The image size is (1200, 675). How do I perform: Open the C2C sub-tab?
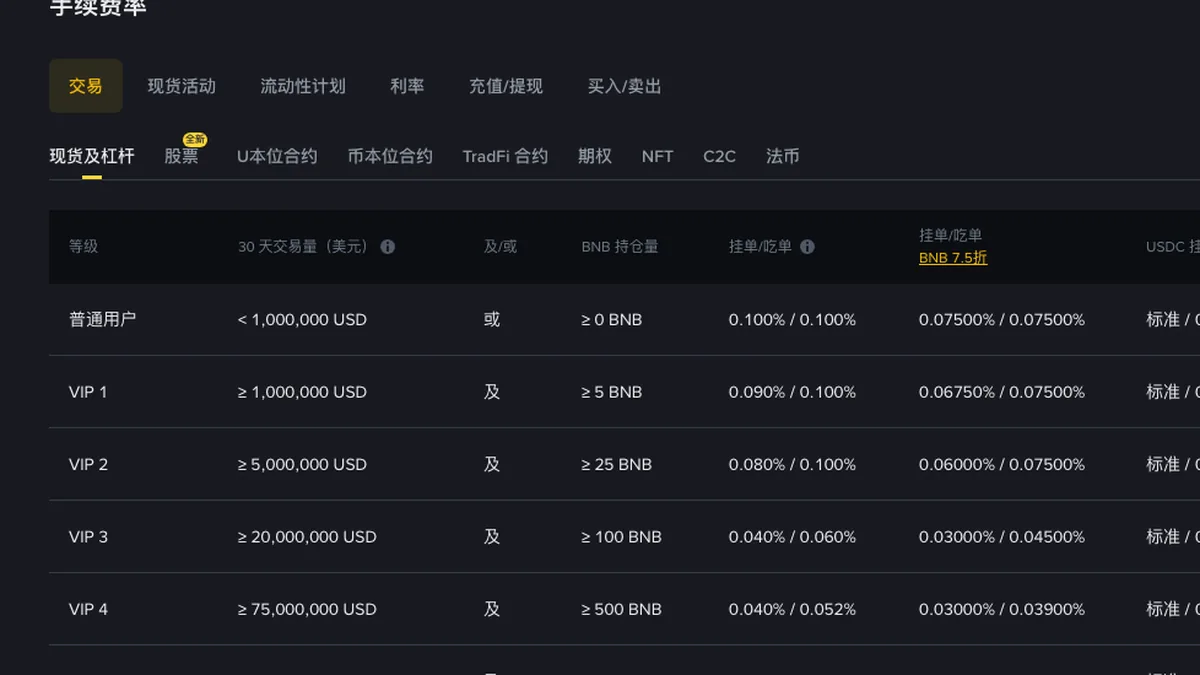coord(719,156)
